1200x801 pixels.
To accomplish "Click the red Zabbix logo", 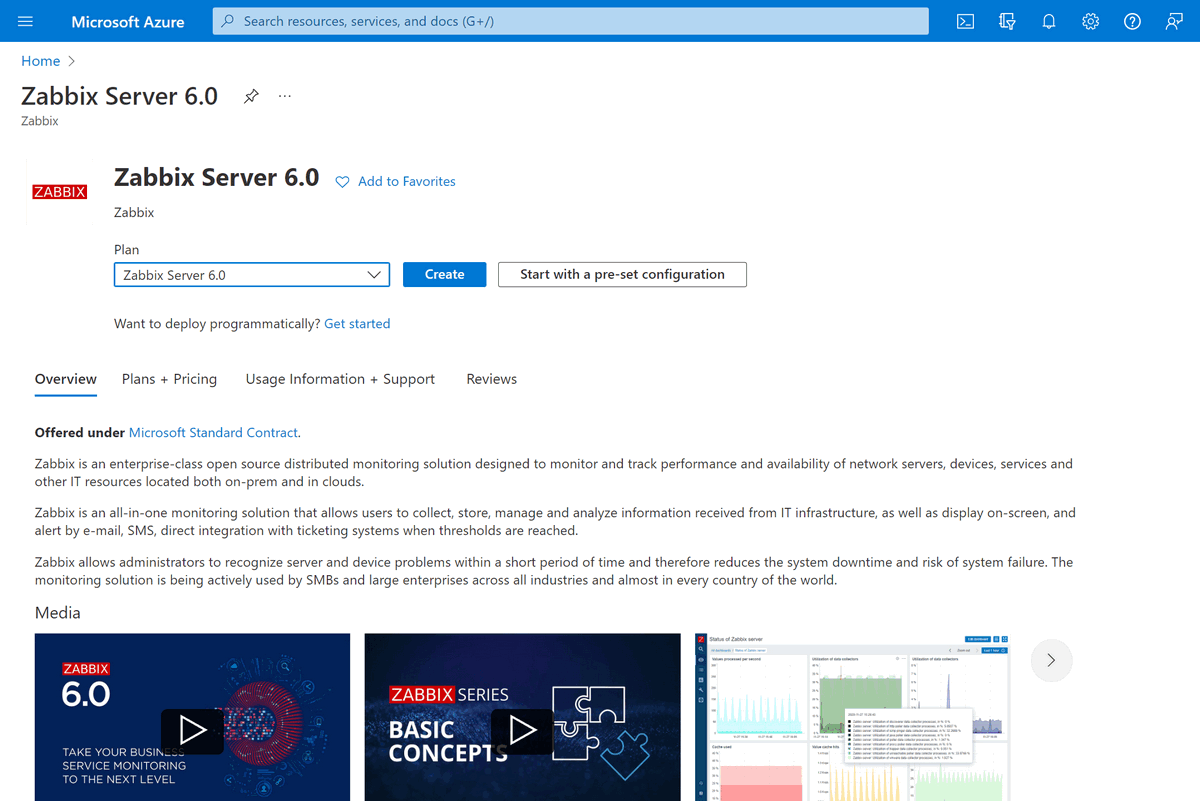I will 60,191.
